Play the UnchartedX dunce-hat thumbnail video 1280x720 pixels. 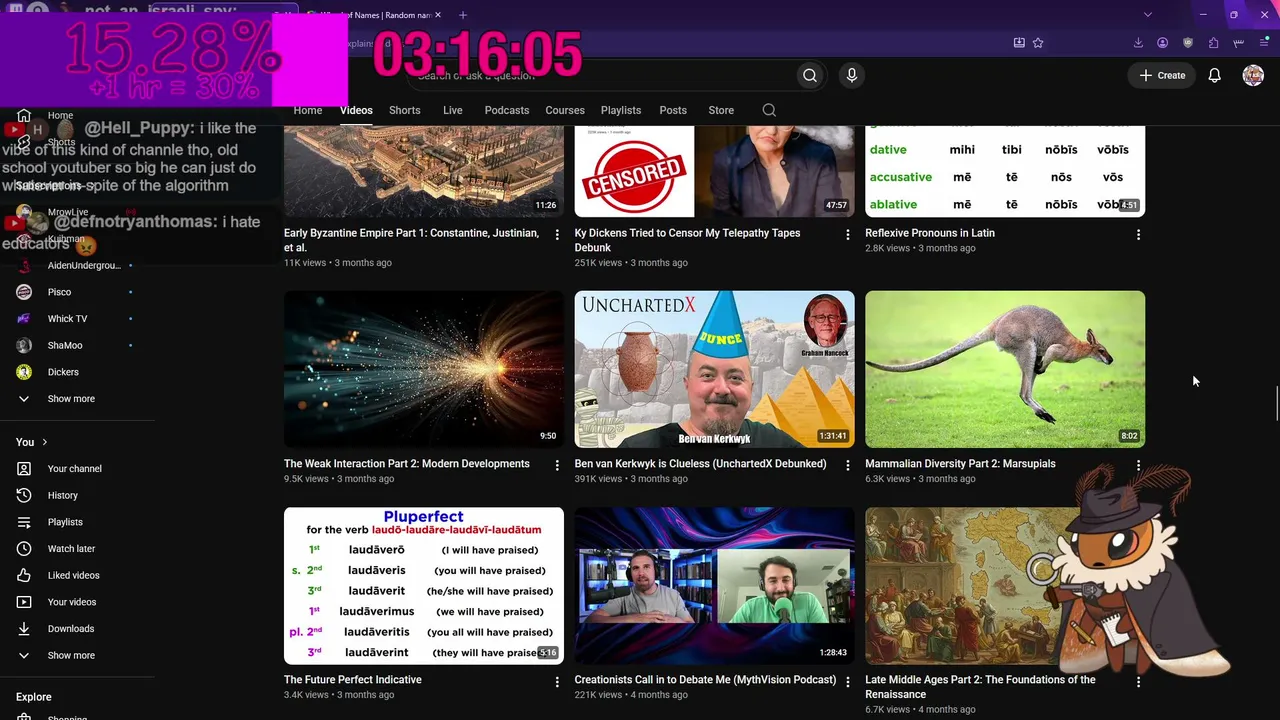[714, 369]
